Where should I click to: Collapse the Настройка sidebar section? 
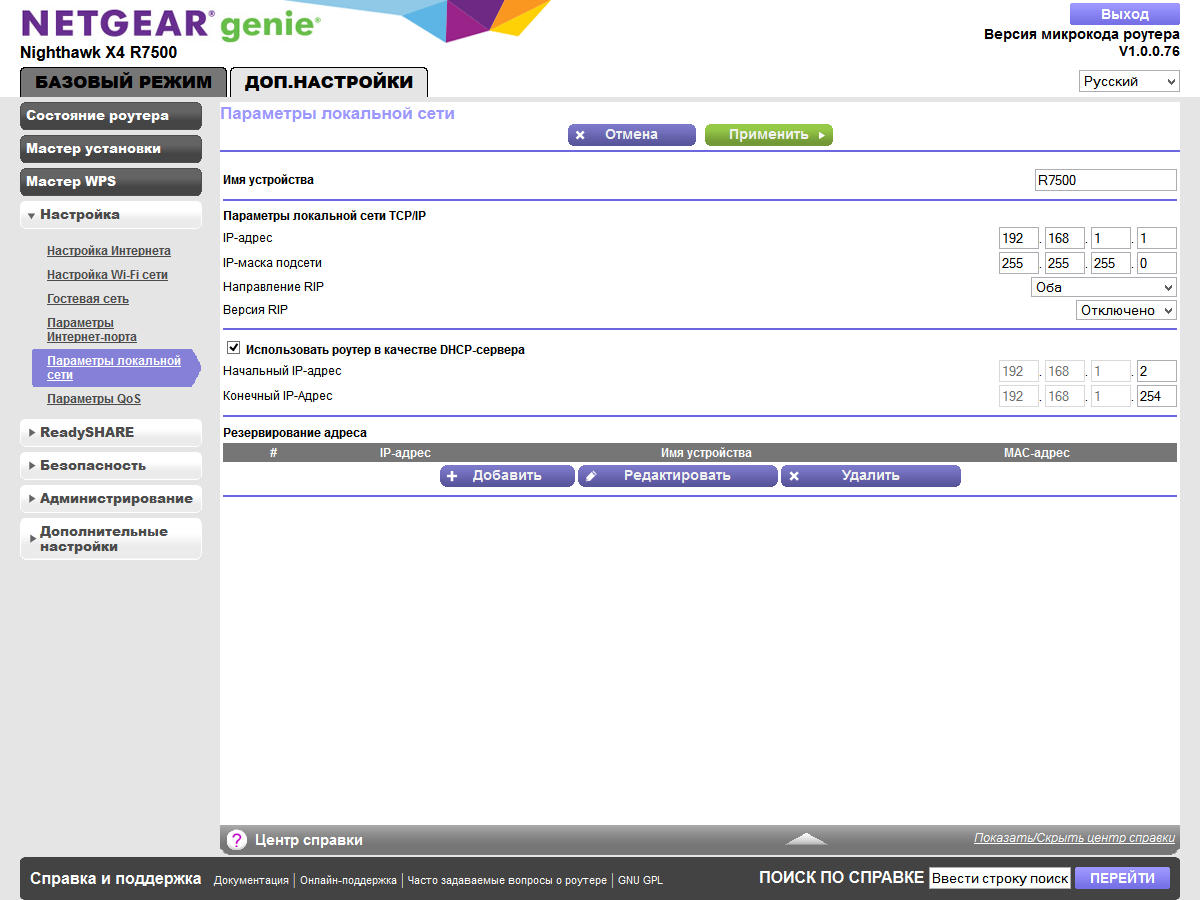pos(111,215)
